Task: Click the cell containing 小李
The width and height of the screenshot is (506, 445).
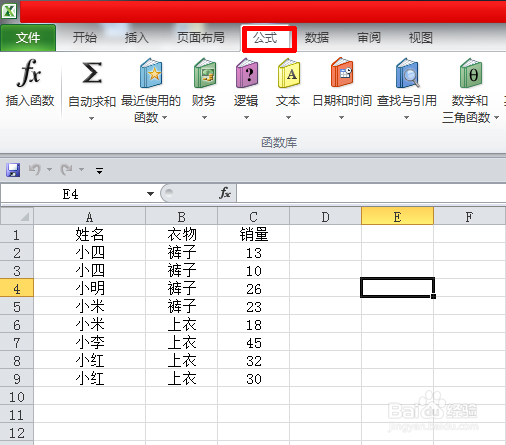Action: [x=89, y=343]
